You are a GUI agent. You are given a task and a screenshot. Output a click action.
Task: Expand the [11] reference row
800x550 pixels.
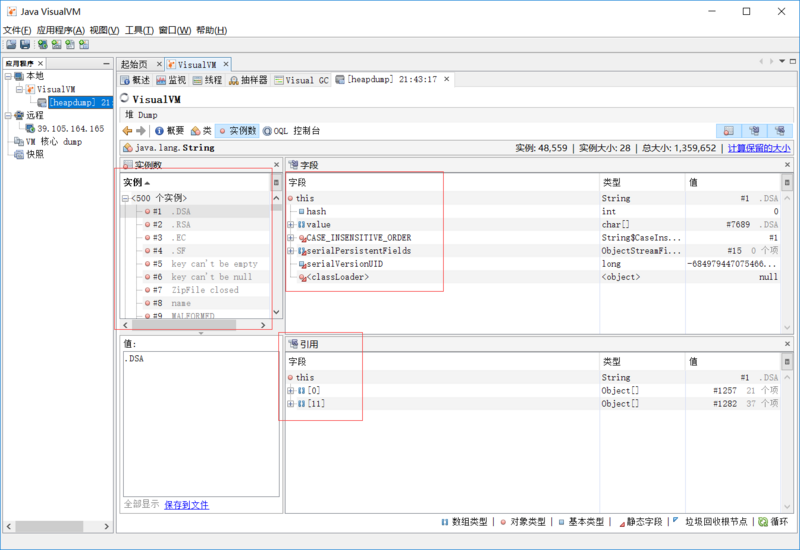(x=291, y=404)
